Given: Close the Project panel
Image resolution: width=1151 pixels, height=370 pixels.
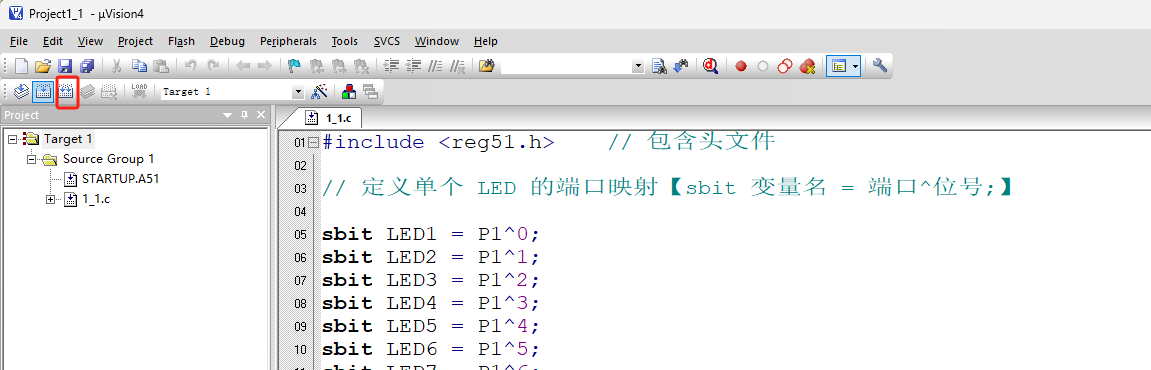Looking at the screenshot, I should (261, 115).
